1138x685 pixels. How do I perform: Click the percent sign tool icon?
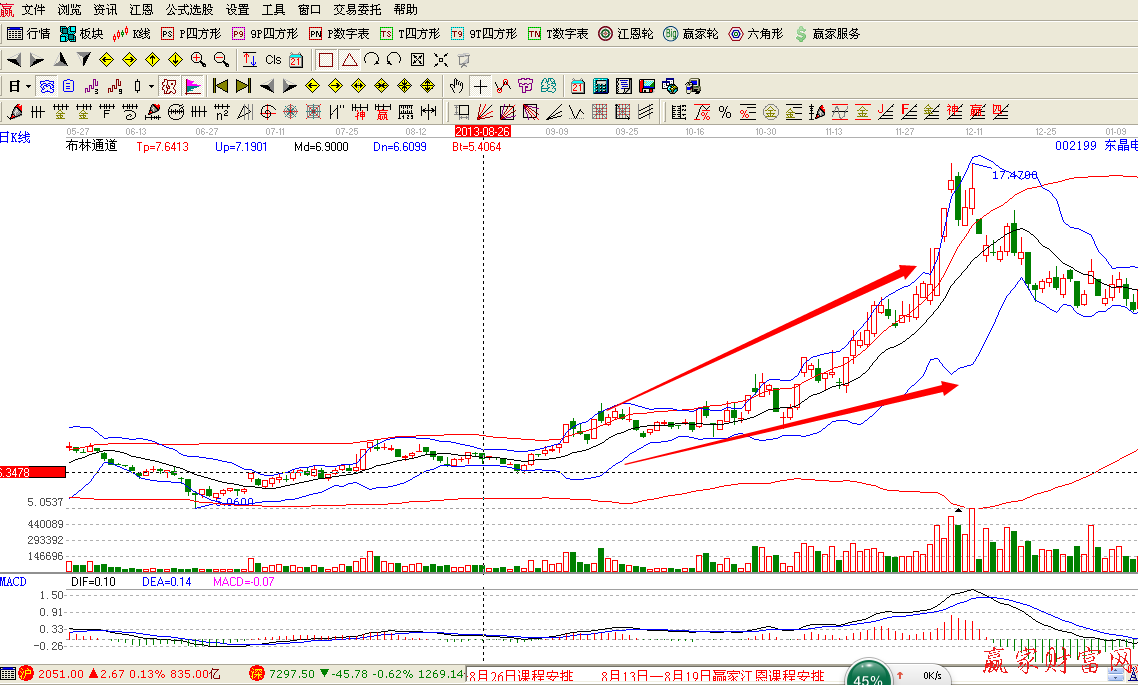click(725, 111)
